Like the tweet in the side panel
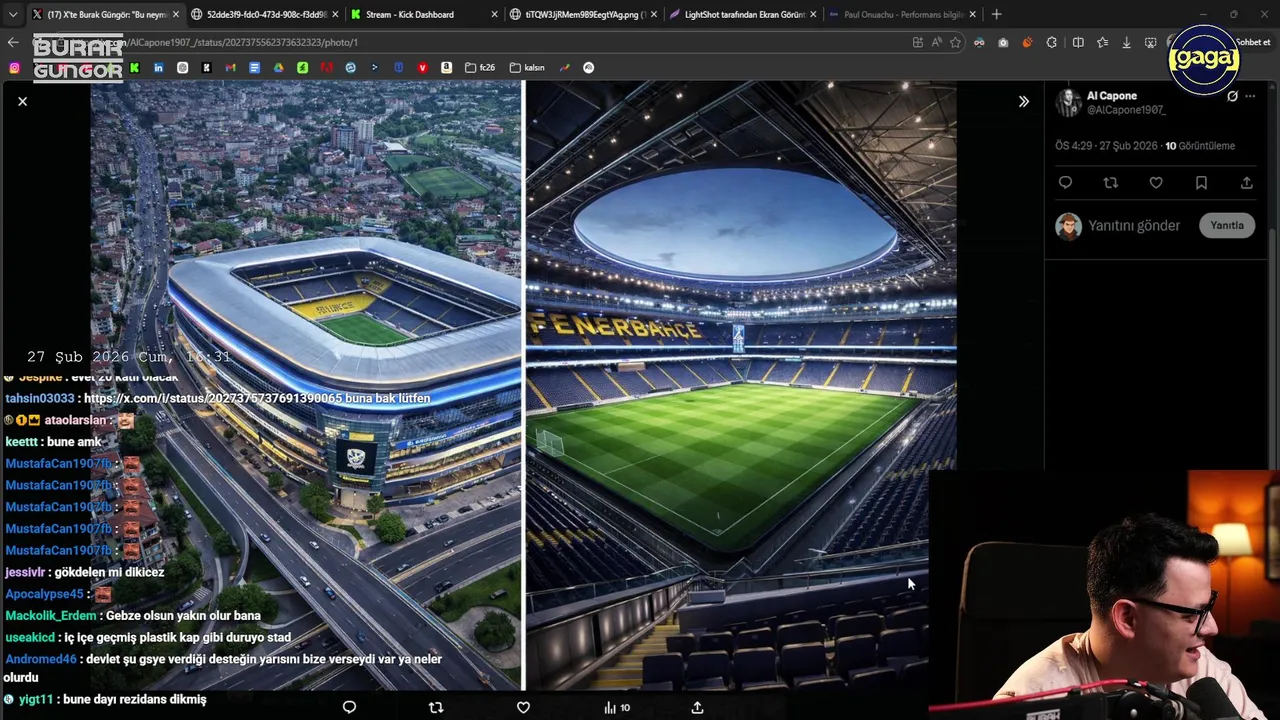The image size is (1280, 720). tap(1155, 183)
